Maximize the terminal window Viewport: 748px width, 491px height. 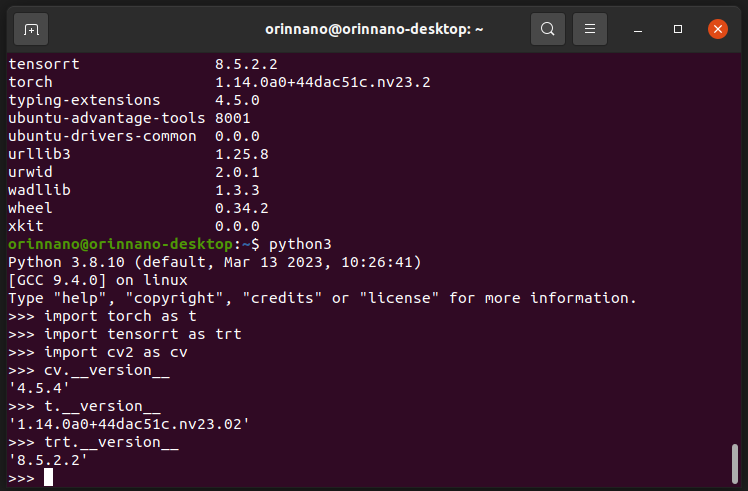coord(678,29)
